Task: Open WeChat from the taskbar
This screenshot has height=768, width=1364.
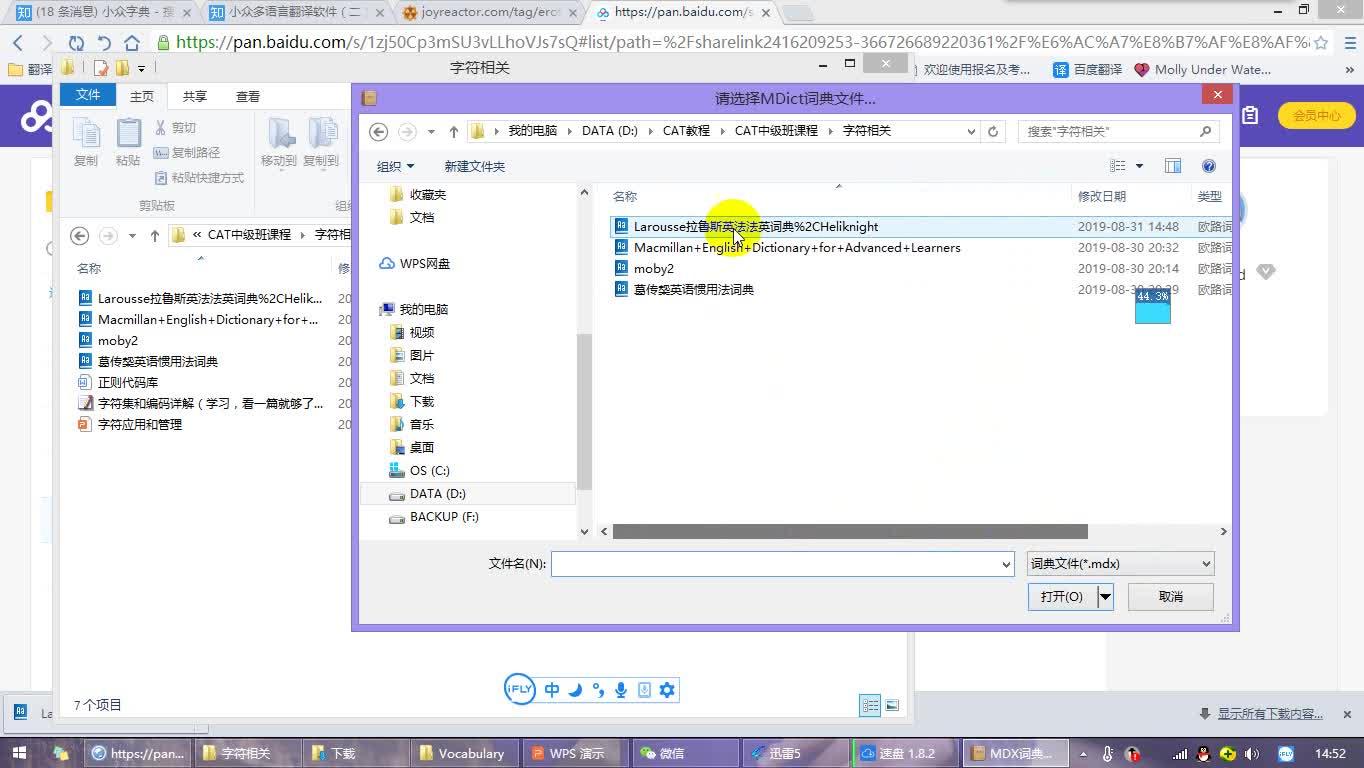Action: pyautogui.click(x=686, y=752)
